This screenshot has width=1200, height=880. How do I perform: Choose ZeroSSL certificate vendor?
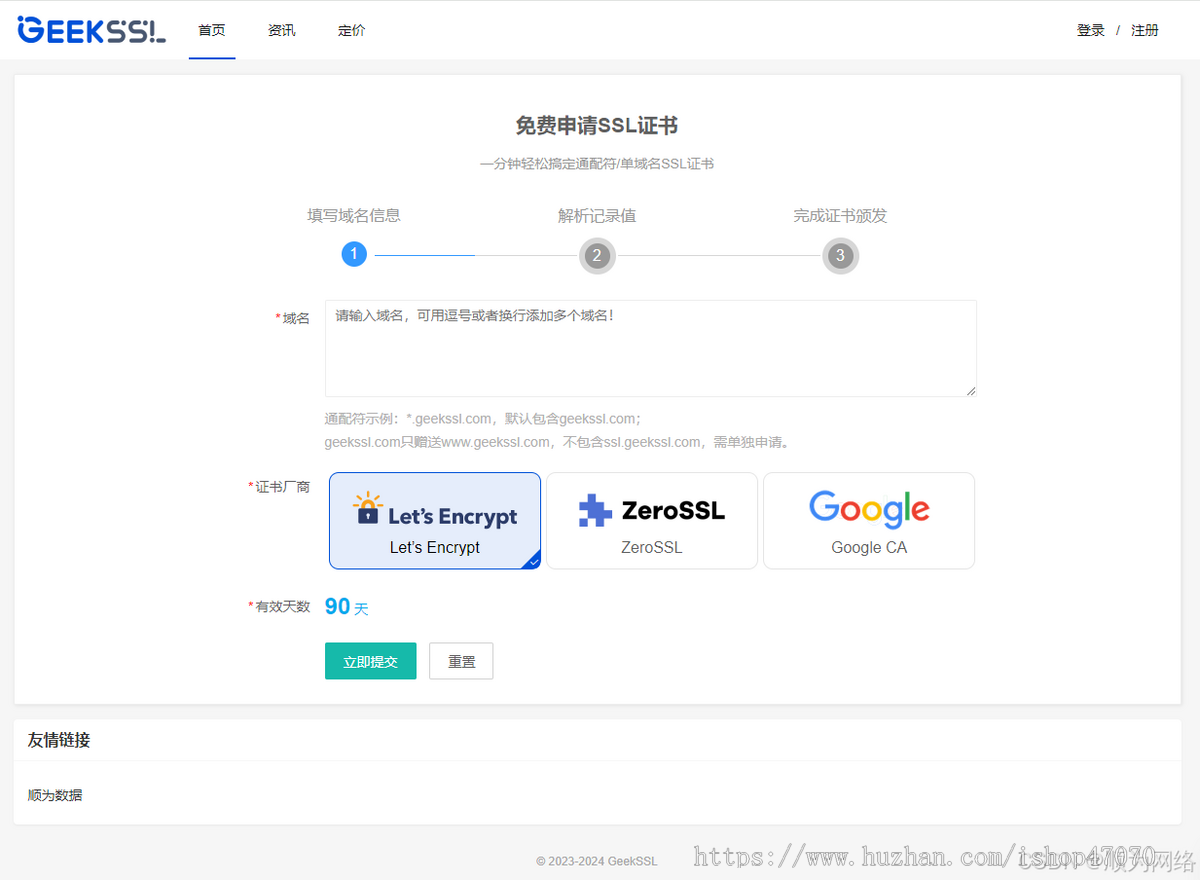coord(652,521)
